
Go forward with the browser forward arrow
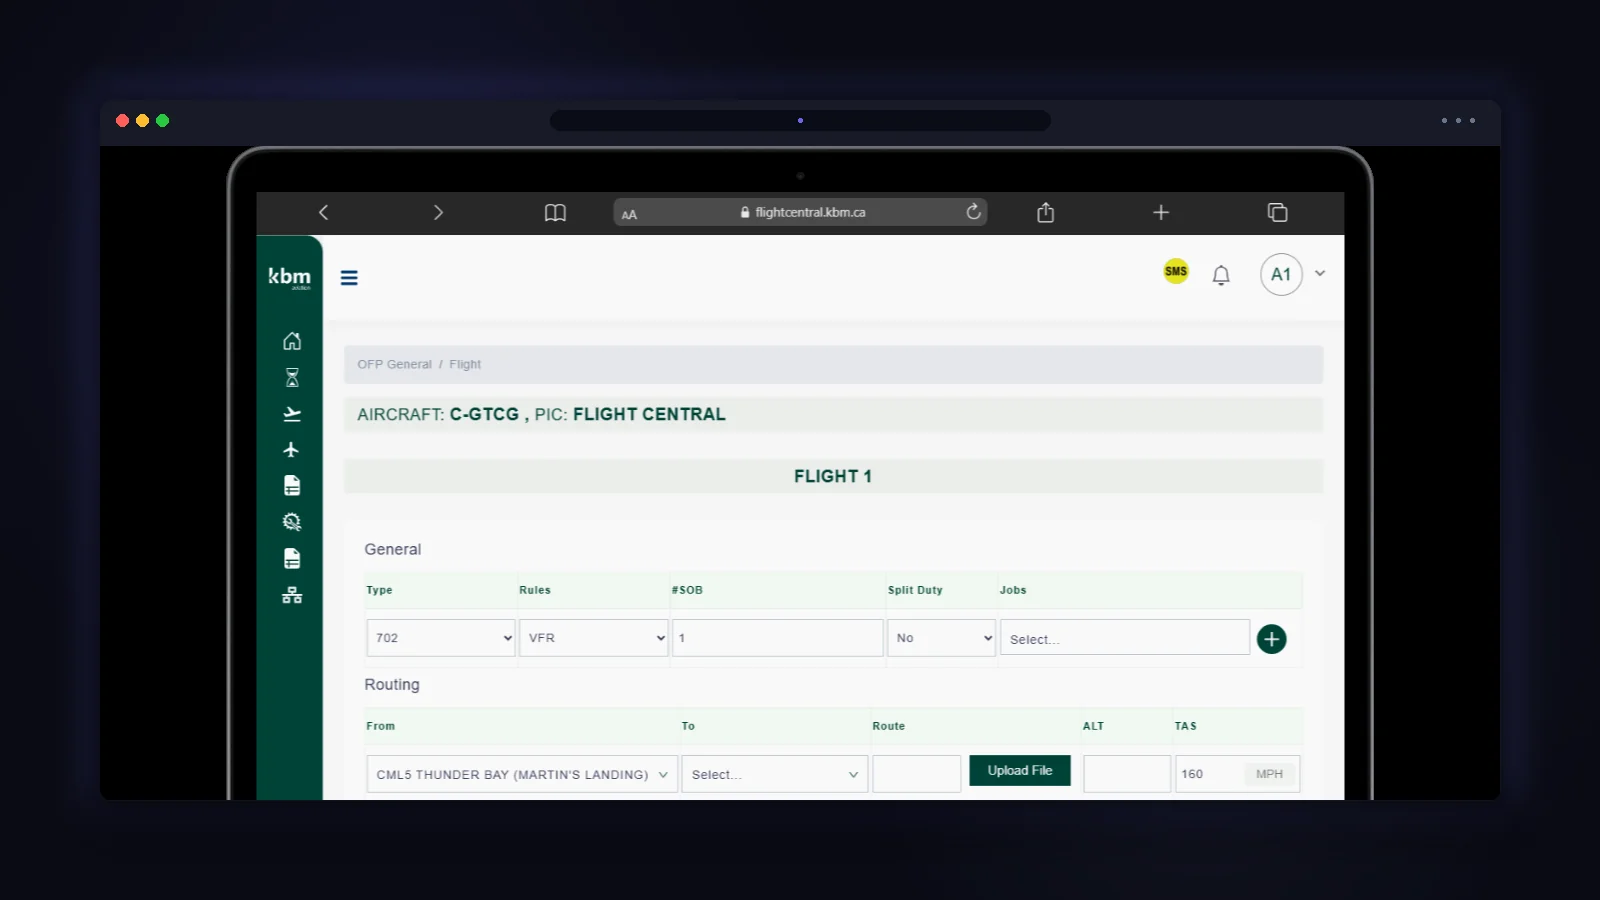tap(438, 212)
